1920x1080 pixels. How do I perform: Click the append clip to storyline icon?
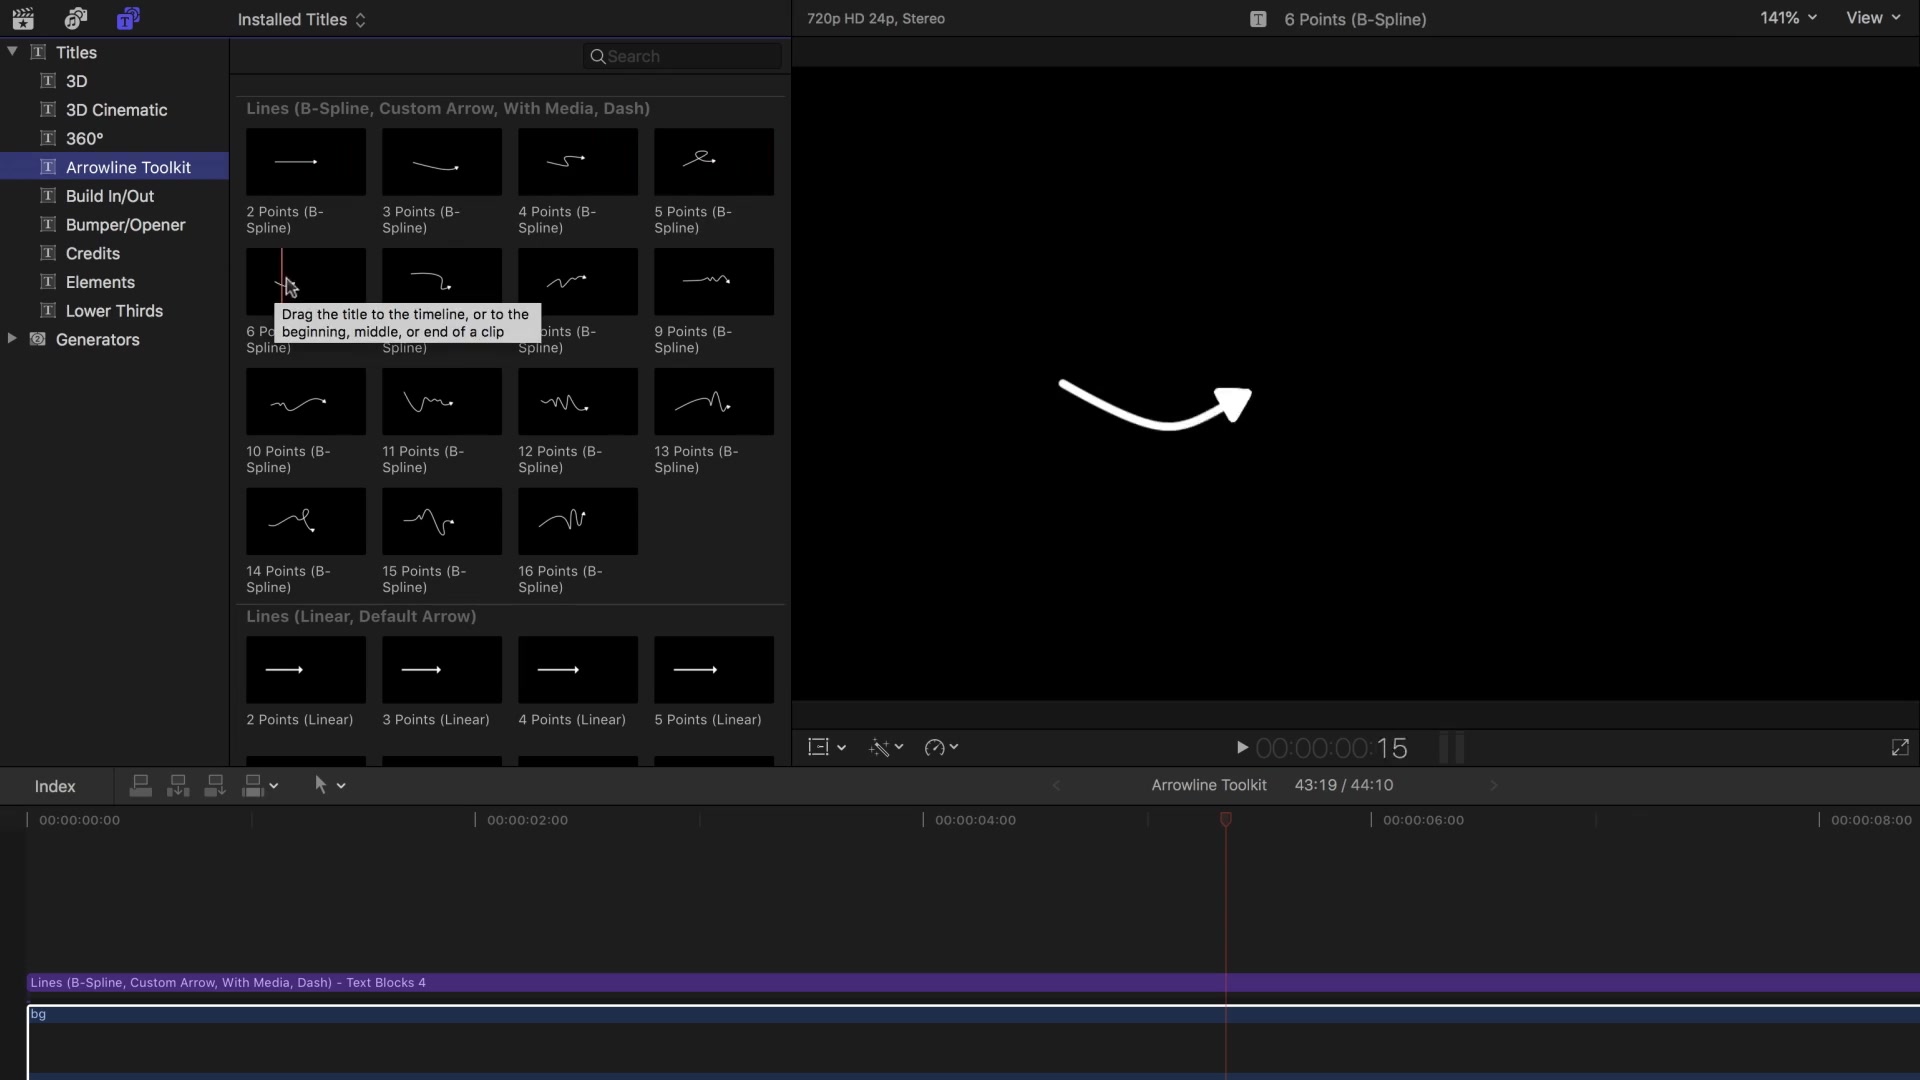(x=215, y=786)
